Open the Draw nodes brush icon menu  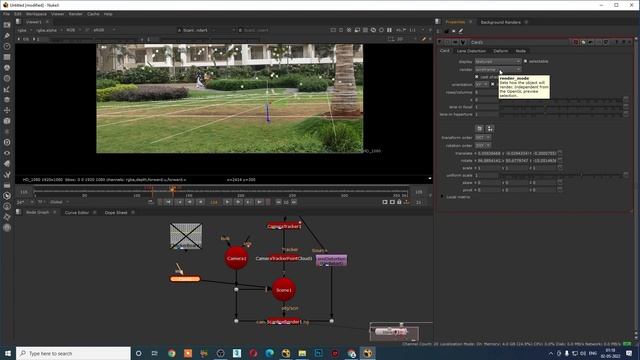(7, 36)
